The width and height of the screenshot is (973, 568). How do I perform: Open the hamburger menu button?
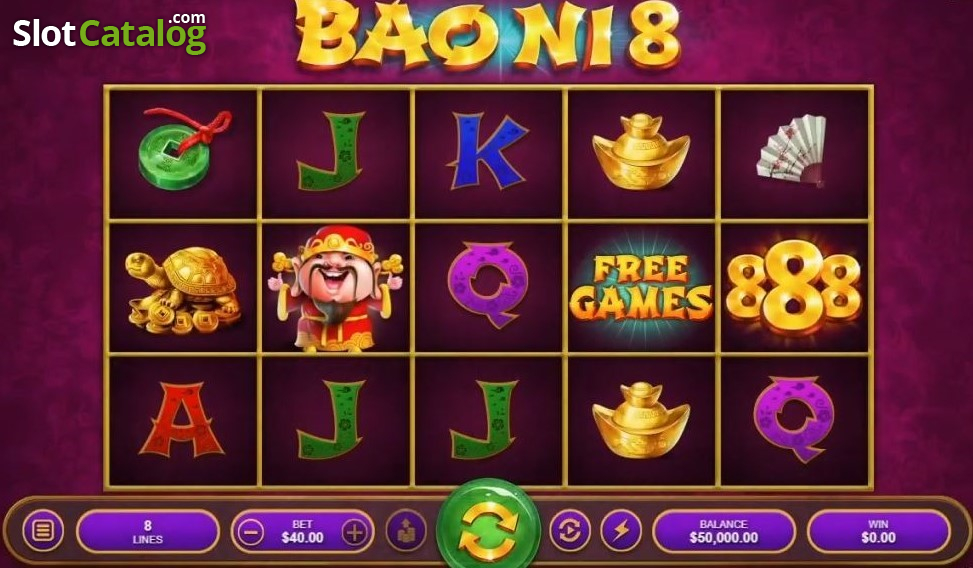tap(43, 531)
